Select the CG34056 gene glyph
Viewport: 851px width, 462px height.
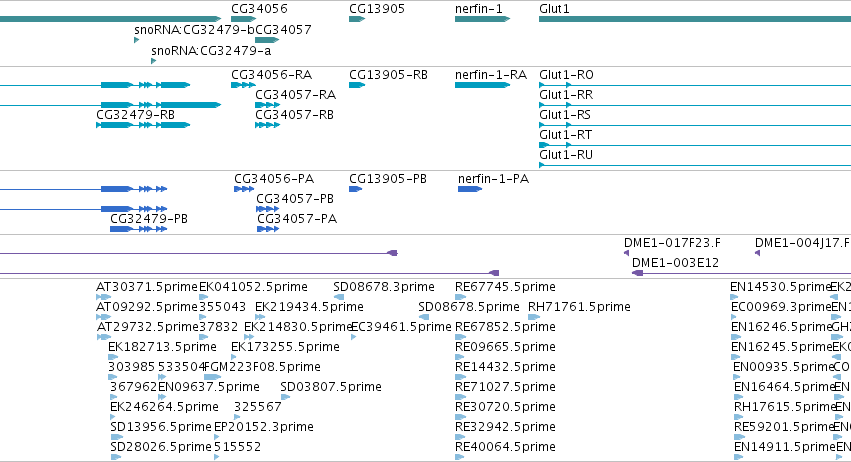(x=243, y=19)
